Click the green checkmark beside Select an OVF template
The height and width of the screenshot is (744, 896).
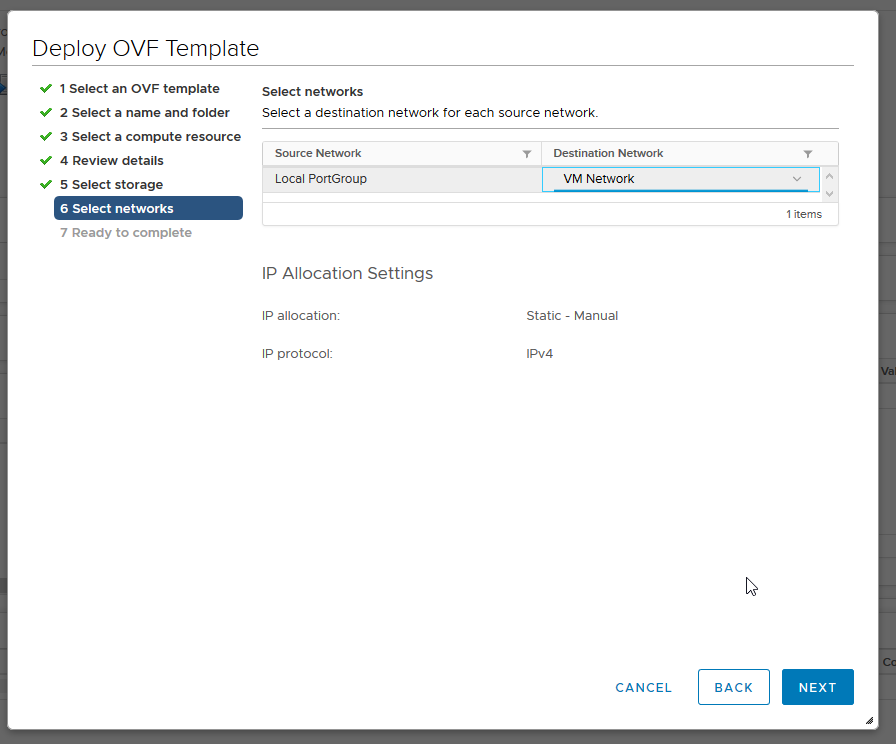click(x=46, y=88)
